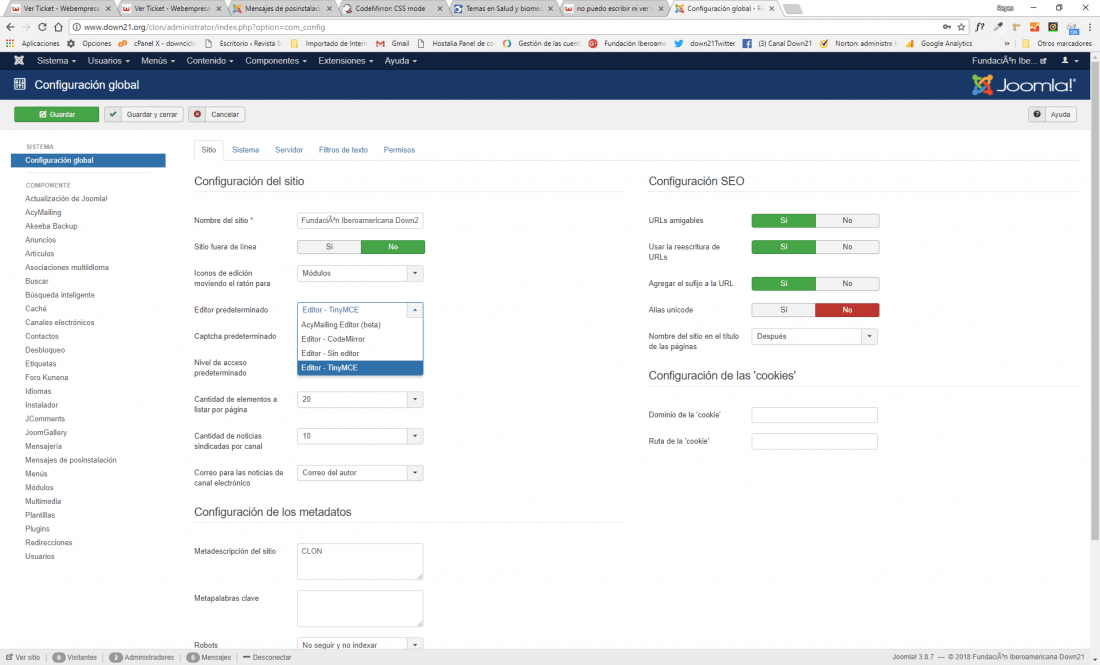Click the Metapalabras clave text area
Screen dimensions: 1100x665
pos(360,608)
